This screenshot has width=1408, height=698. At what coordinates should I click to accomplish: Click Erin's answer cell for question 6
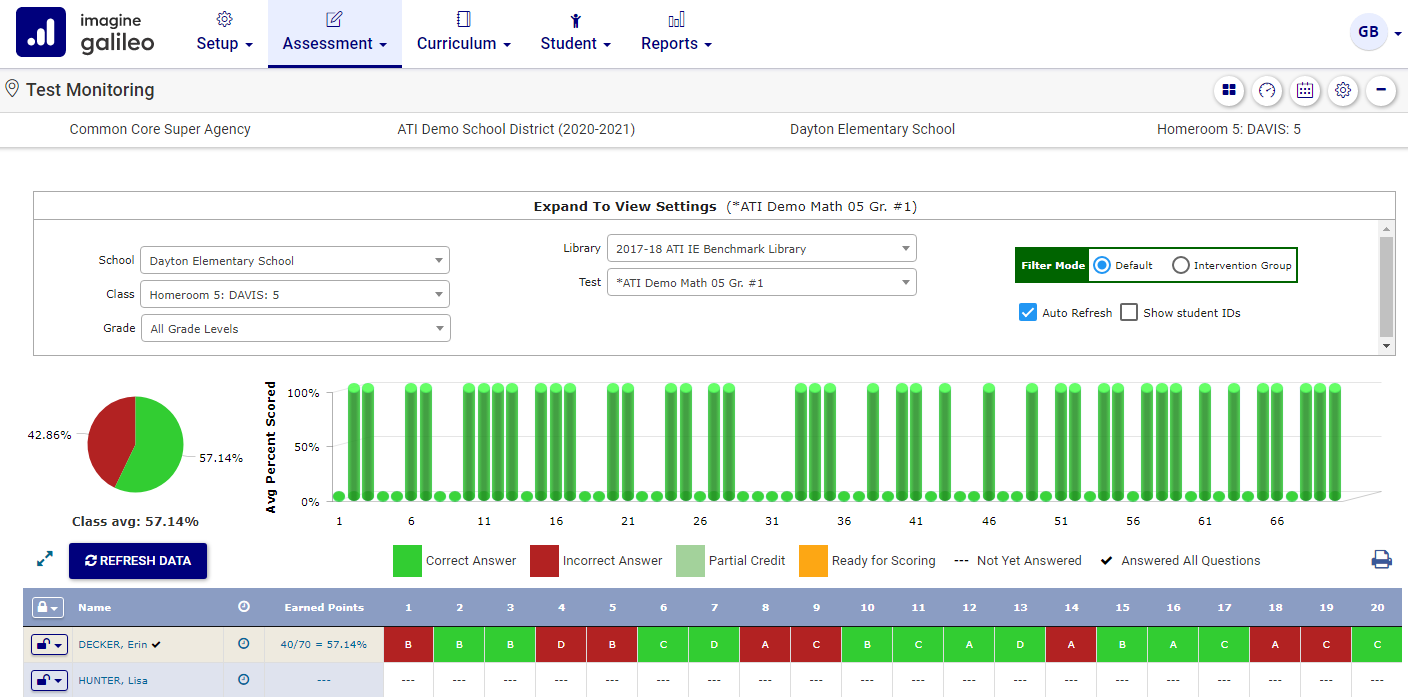pyautogui.click(x=663, y=645)
